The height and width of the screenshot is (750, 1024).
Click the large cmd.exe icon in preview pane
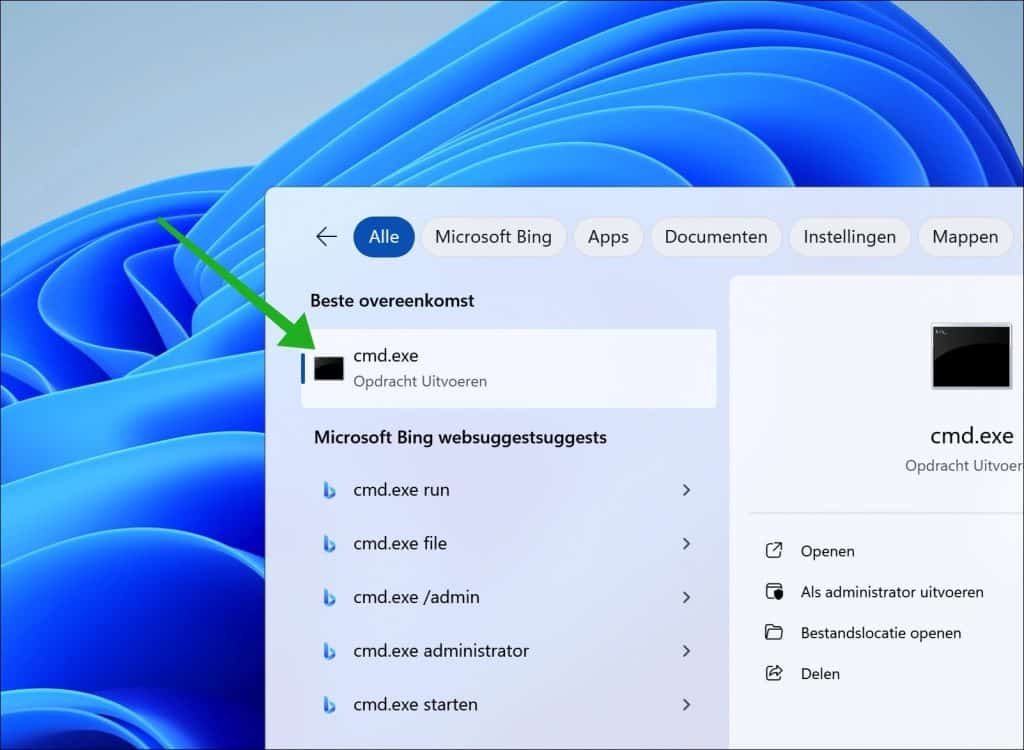point(971,357)
